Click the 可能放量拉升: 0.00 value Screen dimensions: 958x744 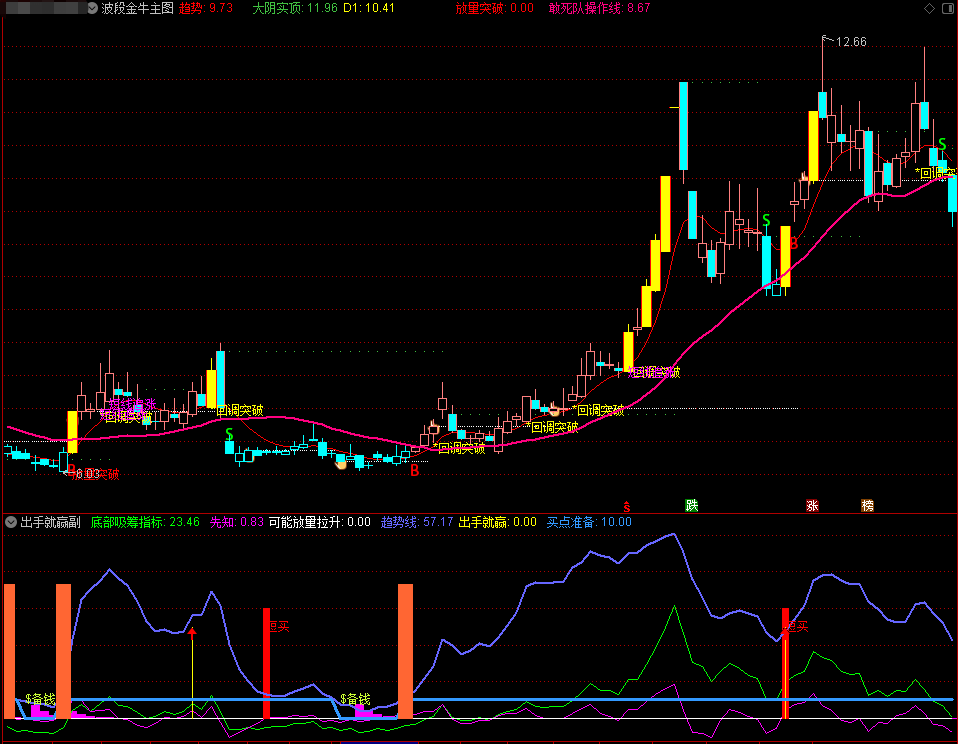pos(320,522)
